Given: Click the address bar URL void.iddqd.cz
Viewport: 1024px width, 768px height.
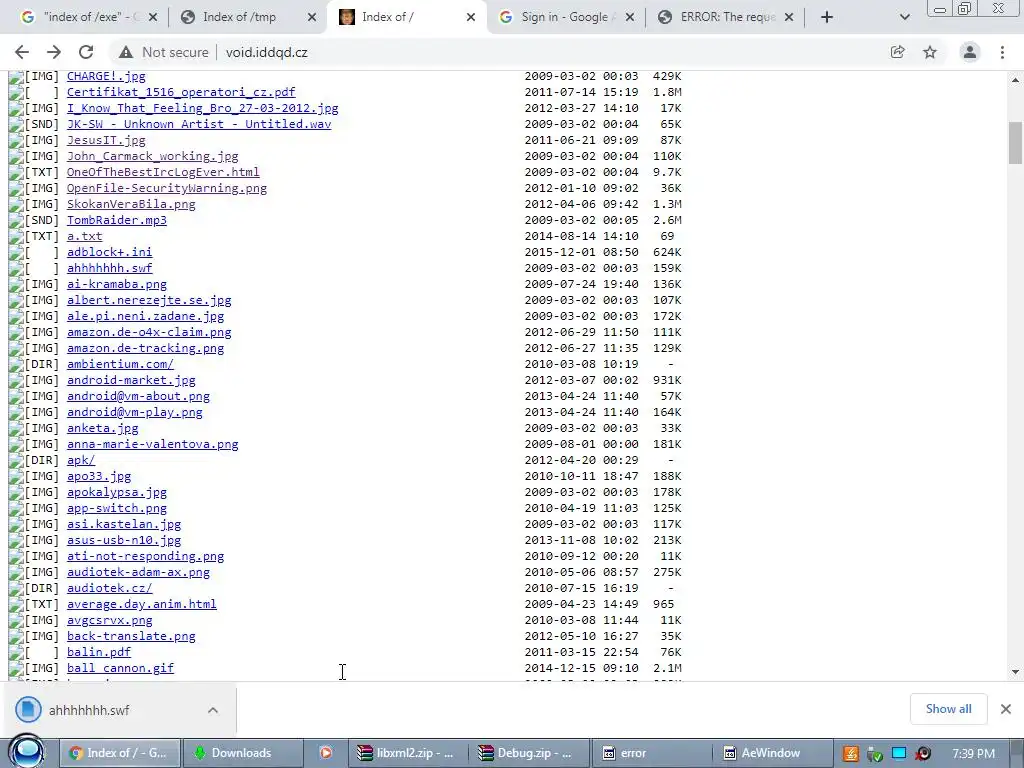Looking at the screenshot, I should [266, 52].
